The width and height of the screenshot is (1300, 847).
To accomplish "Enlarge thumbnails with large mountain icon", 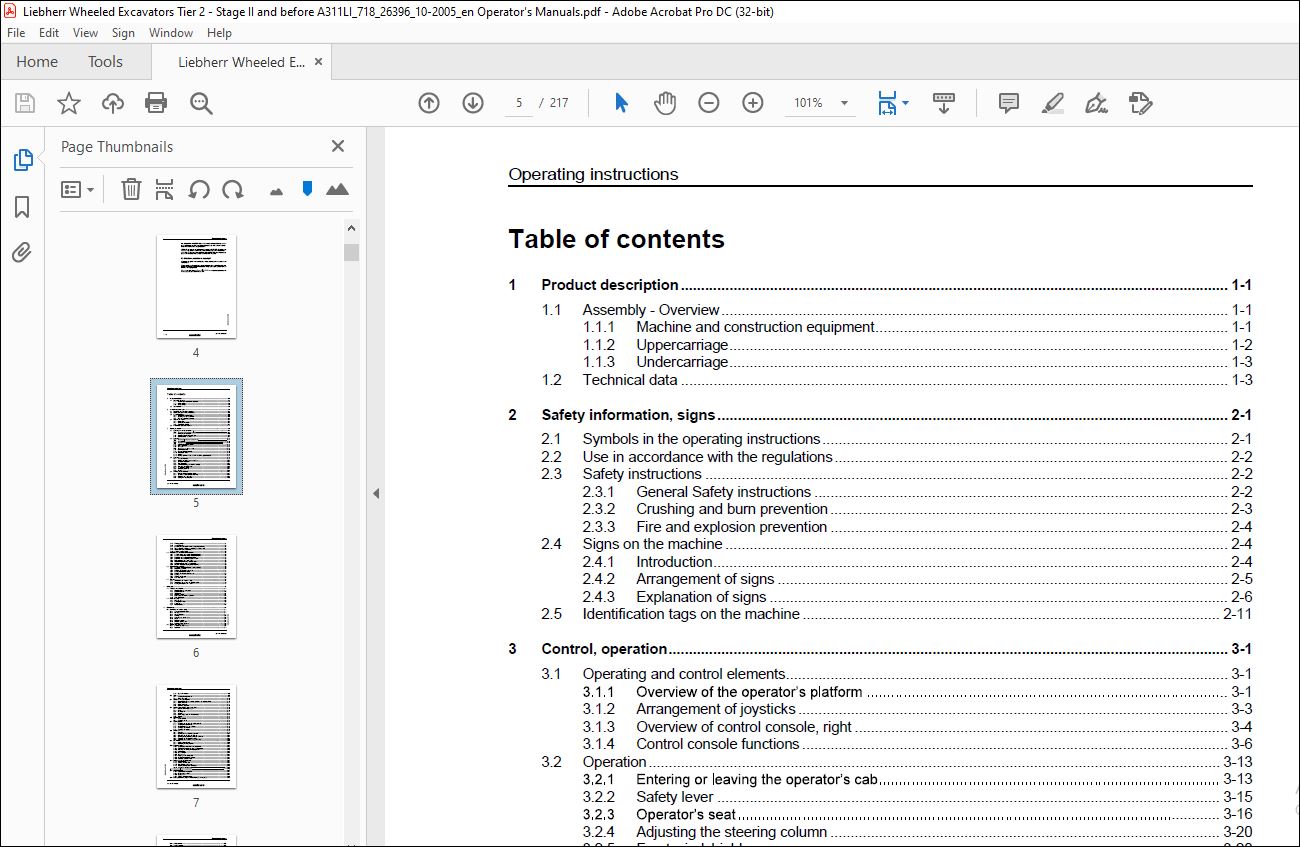I will tap(337, 189).
